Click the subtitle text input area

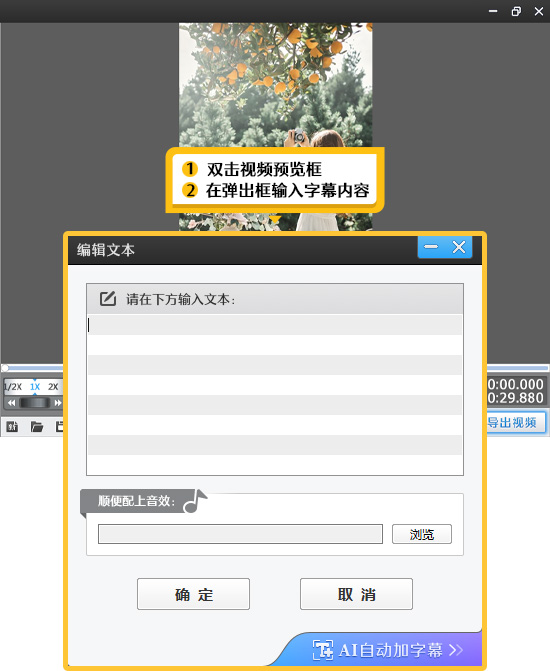pyautogui.click(x=275, y=395)
